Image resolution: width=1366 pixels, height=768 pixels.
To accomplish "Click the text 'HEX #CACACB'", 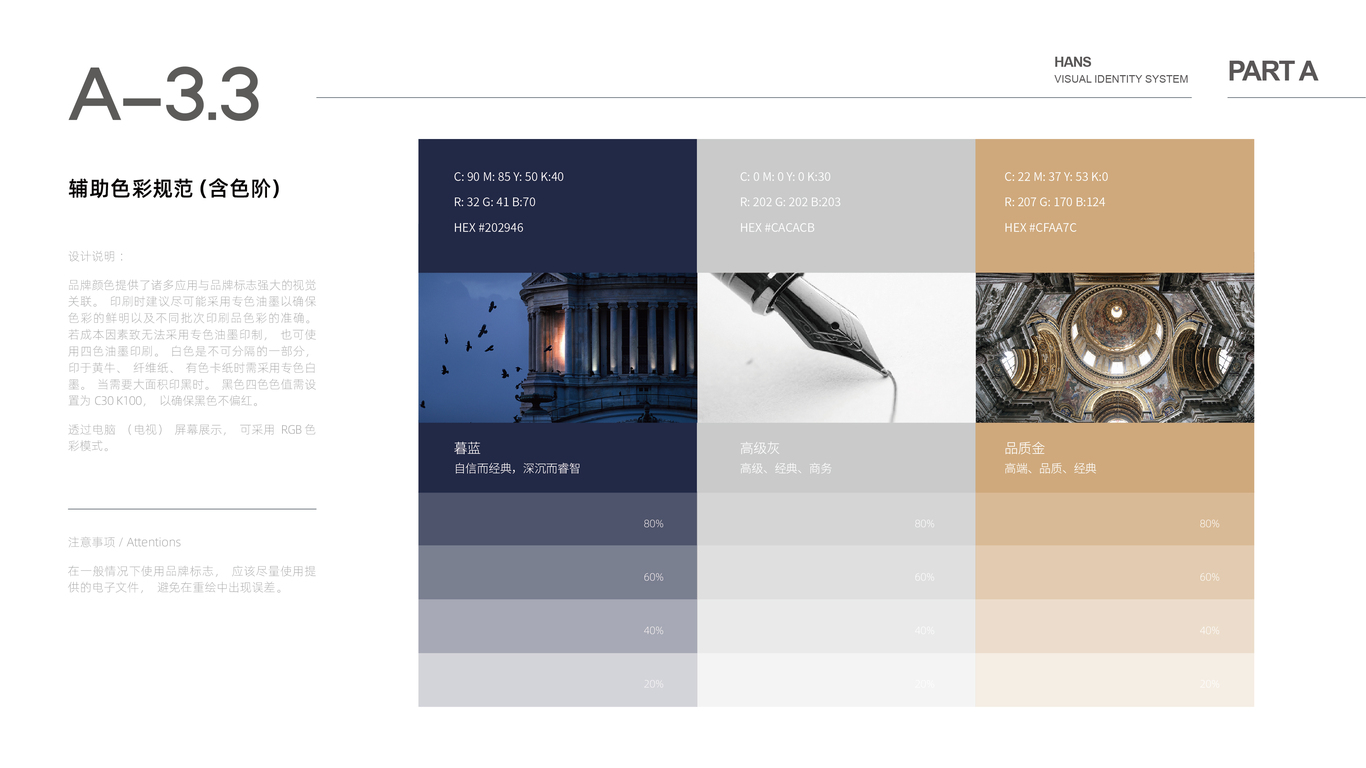I will 777,228.
